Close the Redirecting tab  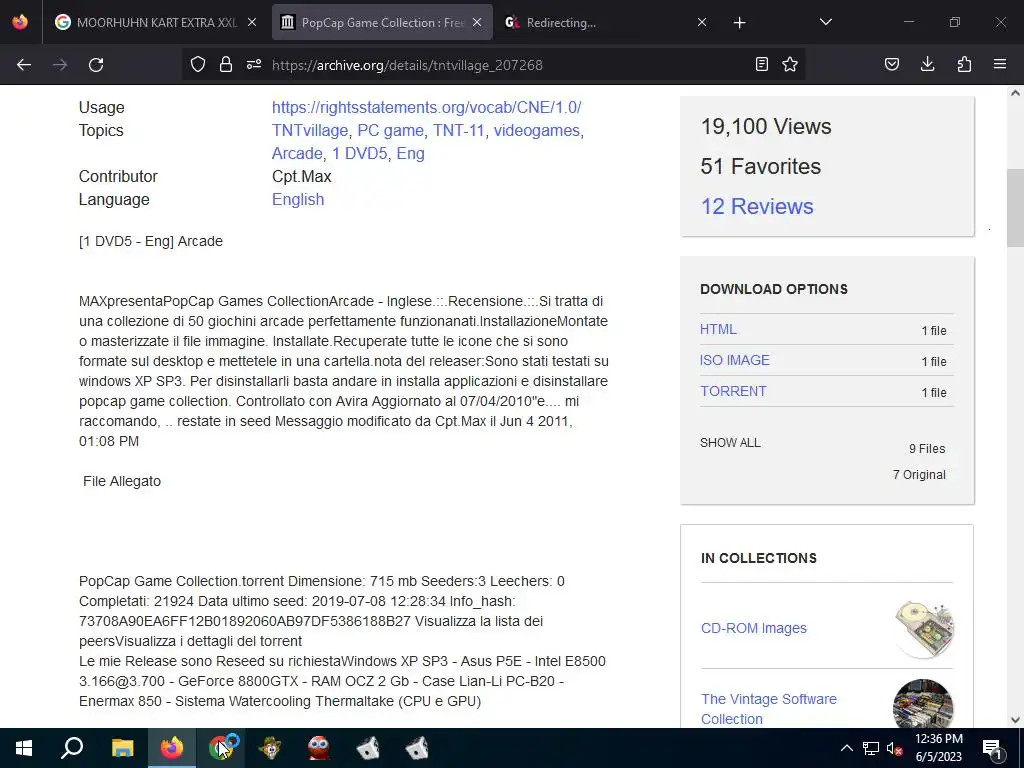(x=702, y=23)
